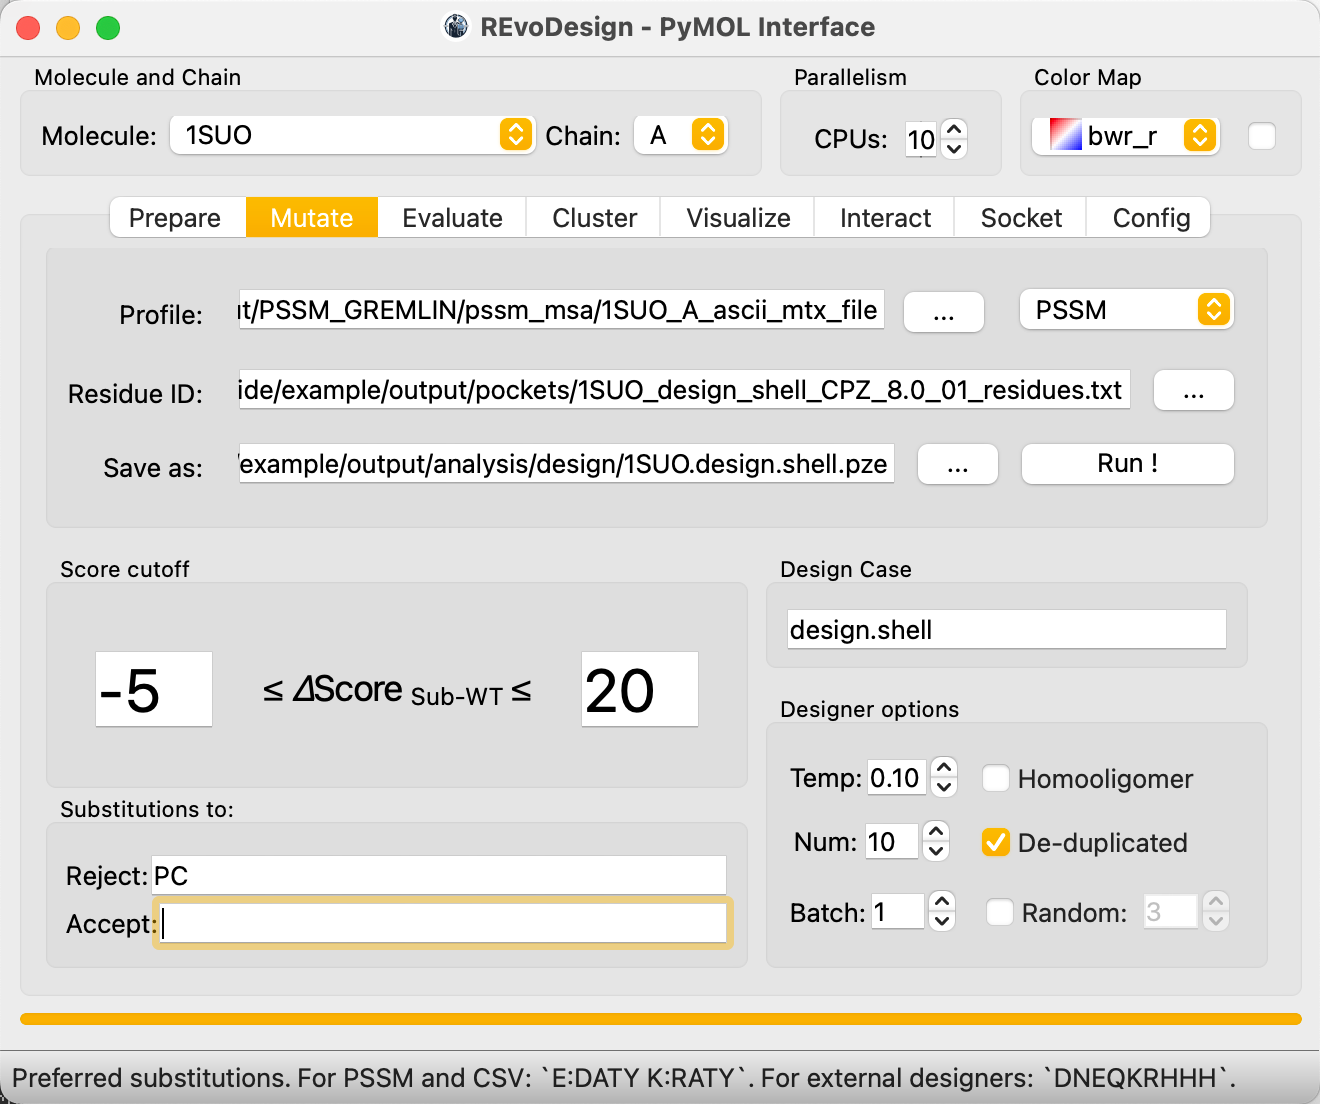This screenshot has height=1104, width=1320.
Task: Open the PSSM profile type dropdown
Action: click(1127, 310)
